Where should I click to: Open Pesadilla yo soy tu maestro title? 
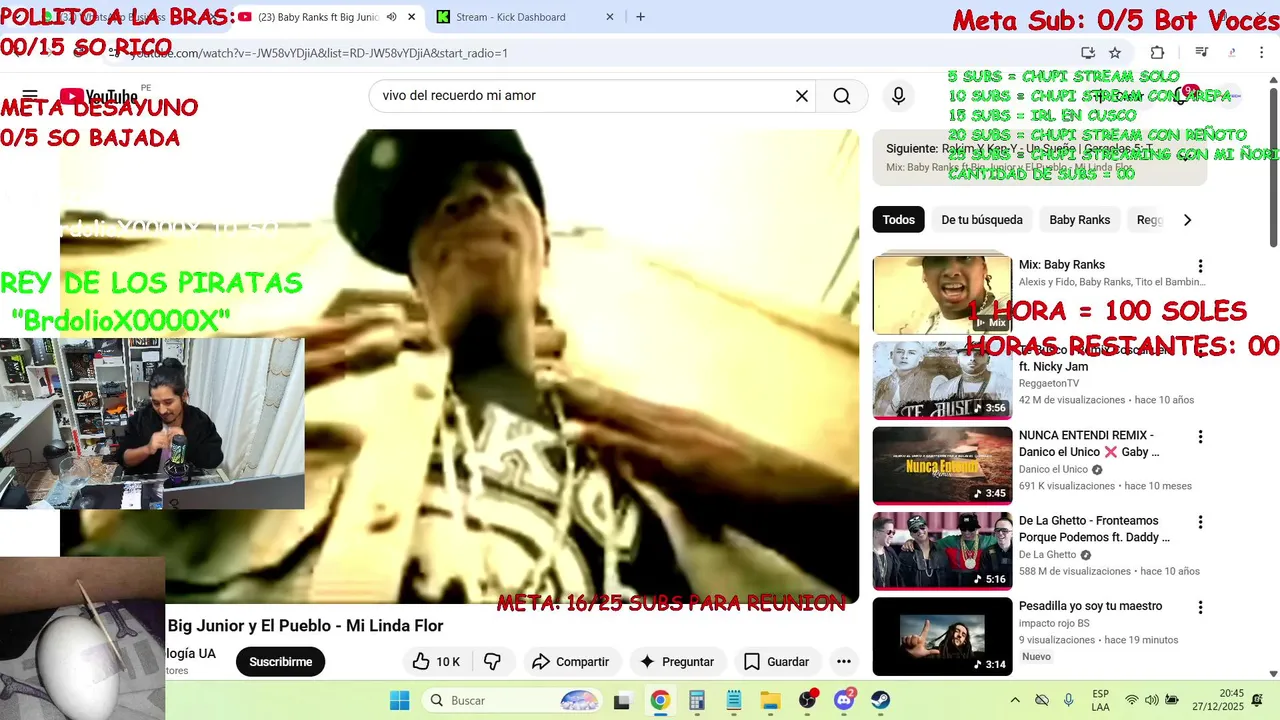coord(1090,606)
